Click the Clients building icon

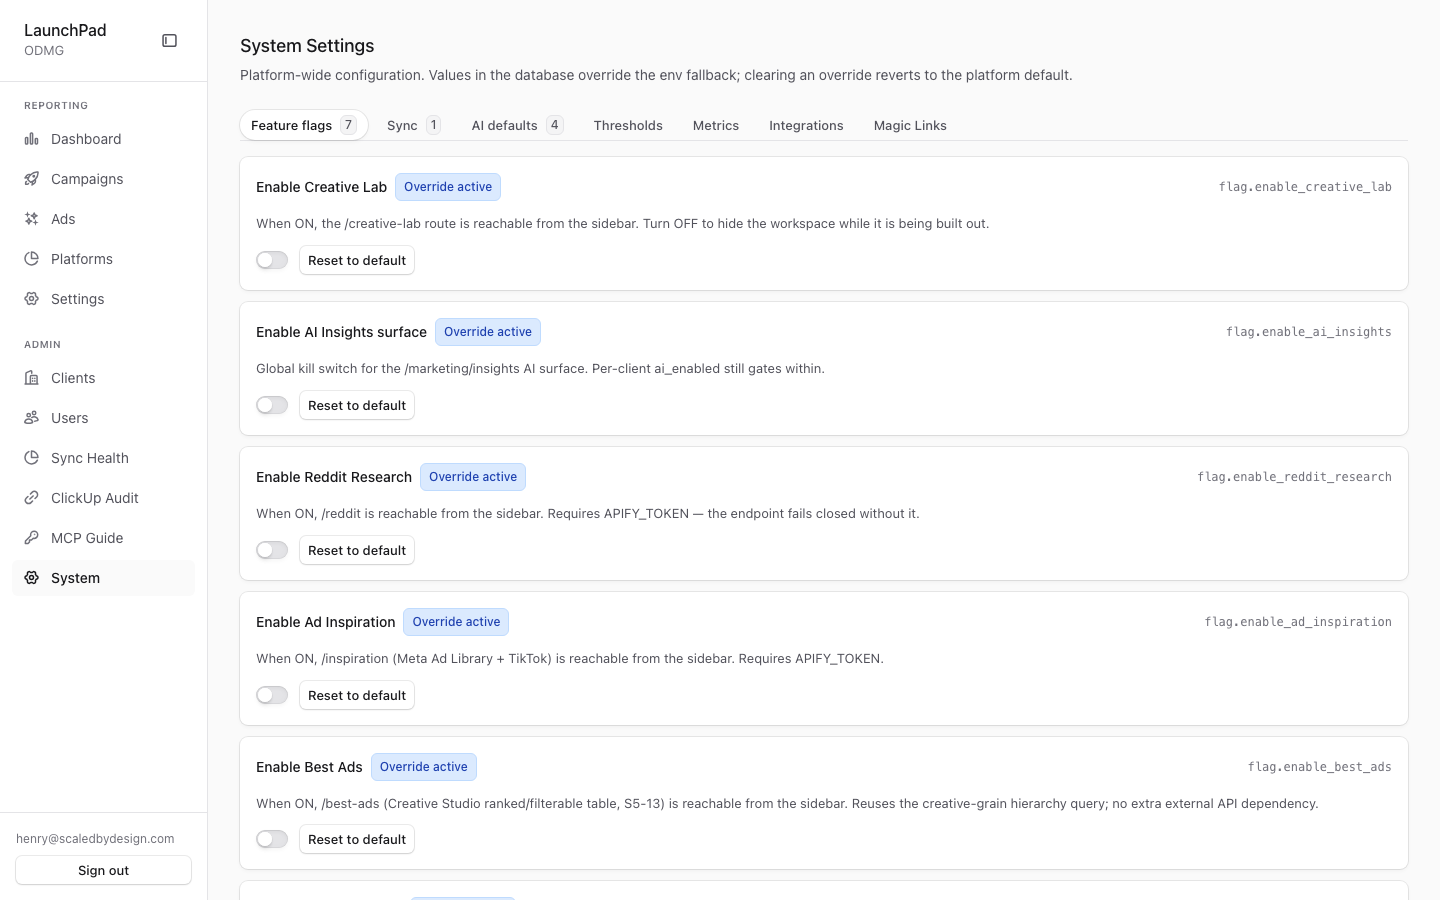[x=32, y=378]
